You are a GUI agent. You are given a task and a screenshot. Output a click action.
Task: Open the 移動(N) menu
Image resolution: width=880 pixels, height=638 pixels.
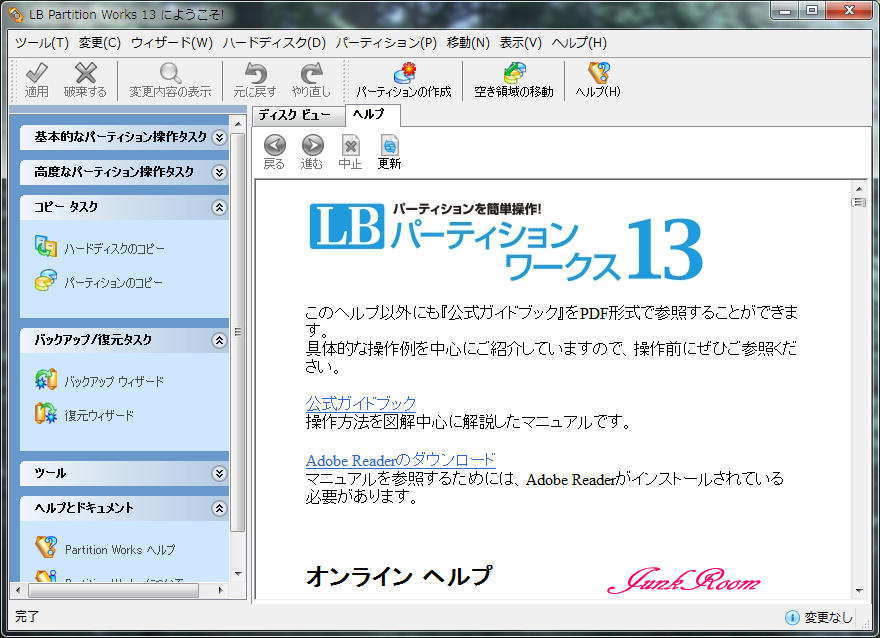click(468, 43)
